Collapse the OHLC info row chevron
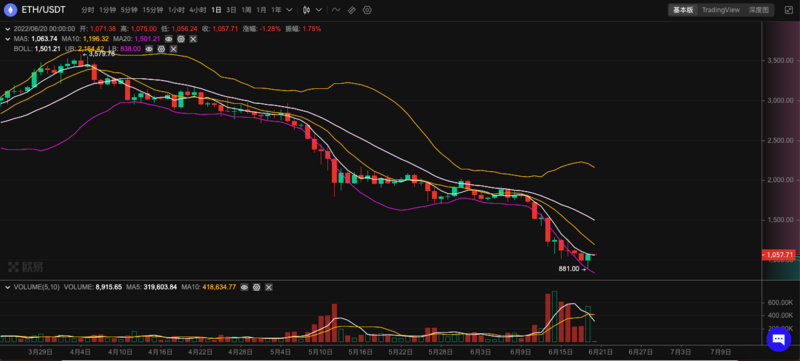Image resolution: width=800 pixels, height=361 pixels. click(x=7, y=29)
